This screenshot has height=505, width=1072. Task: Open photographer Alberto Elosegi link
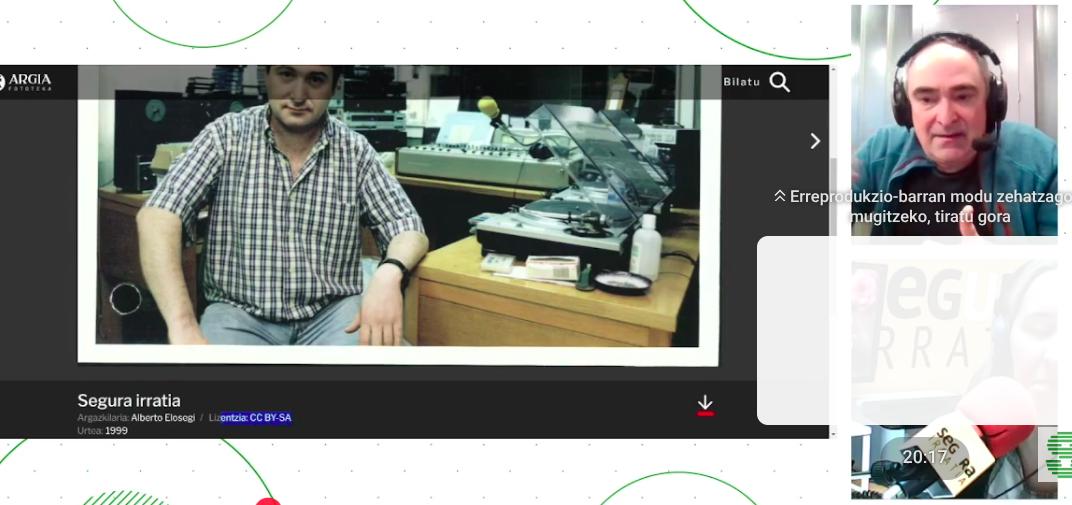click(x=163, y=418)
